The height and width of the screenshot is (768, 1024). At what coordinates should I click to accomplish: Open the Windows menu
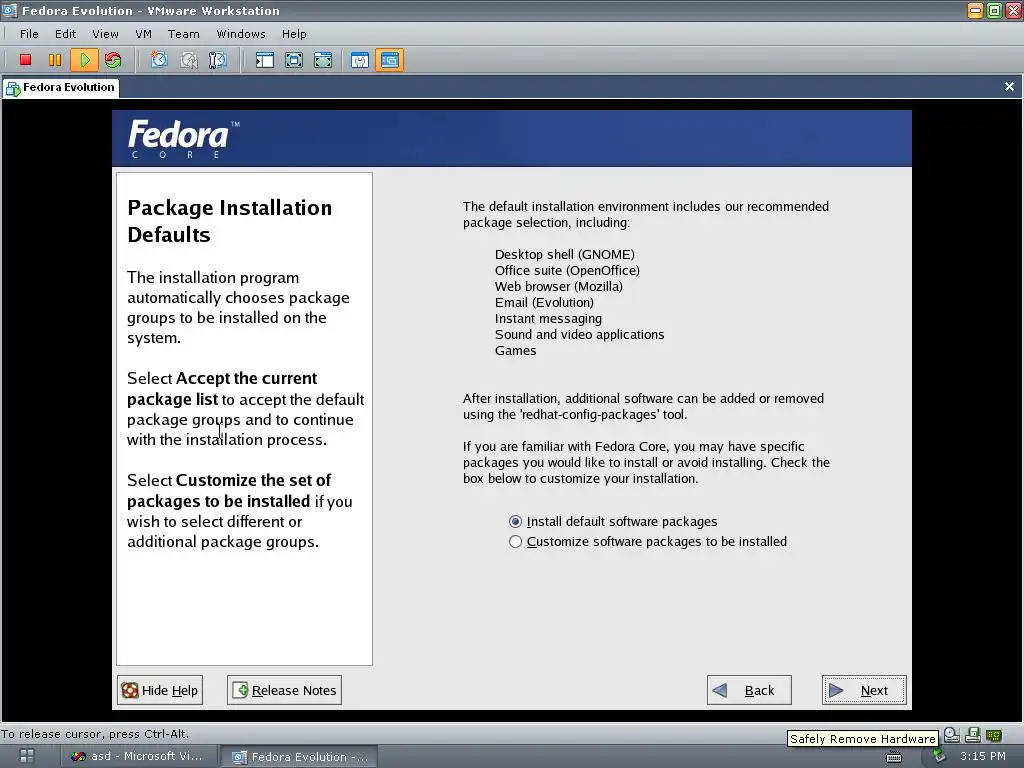241,34
